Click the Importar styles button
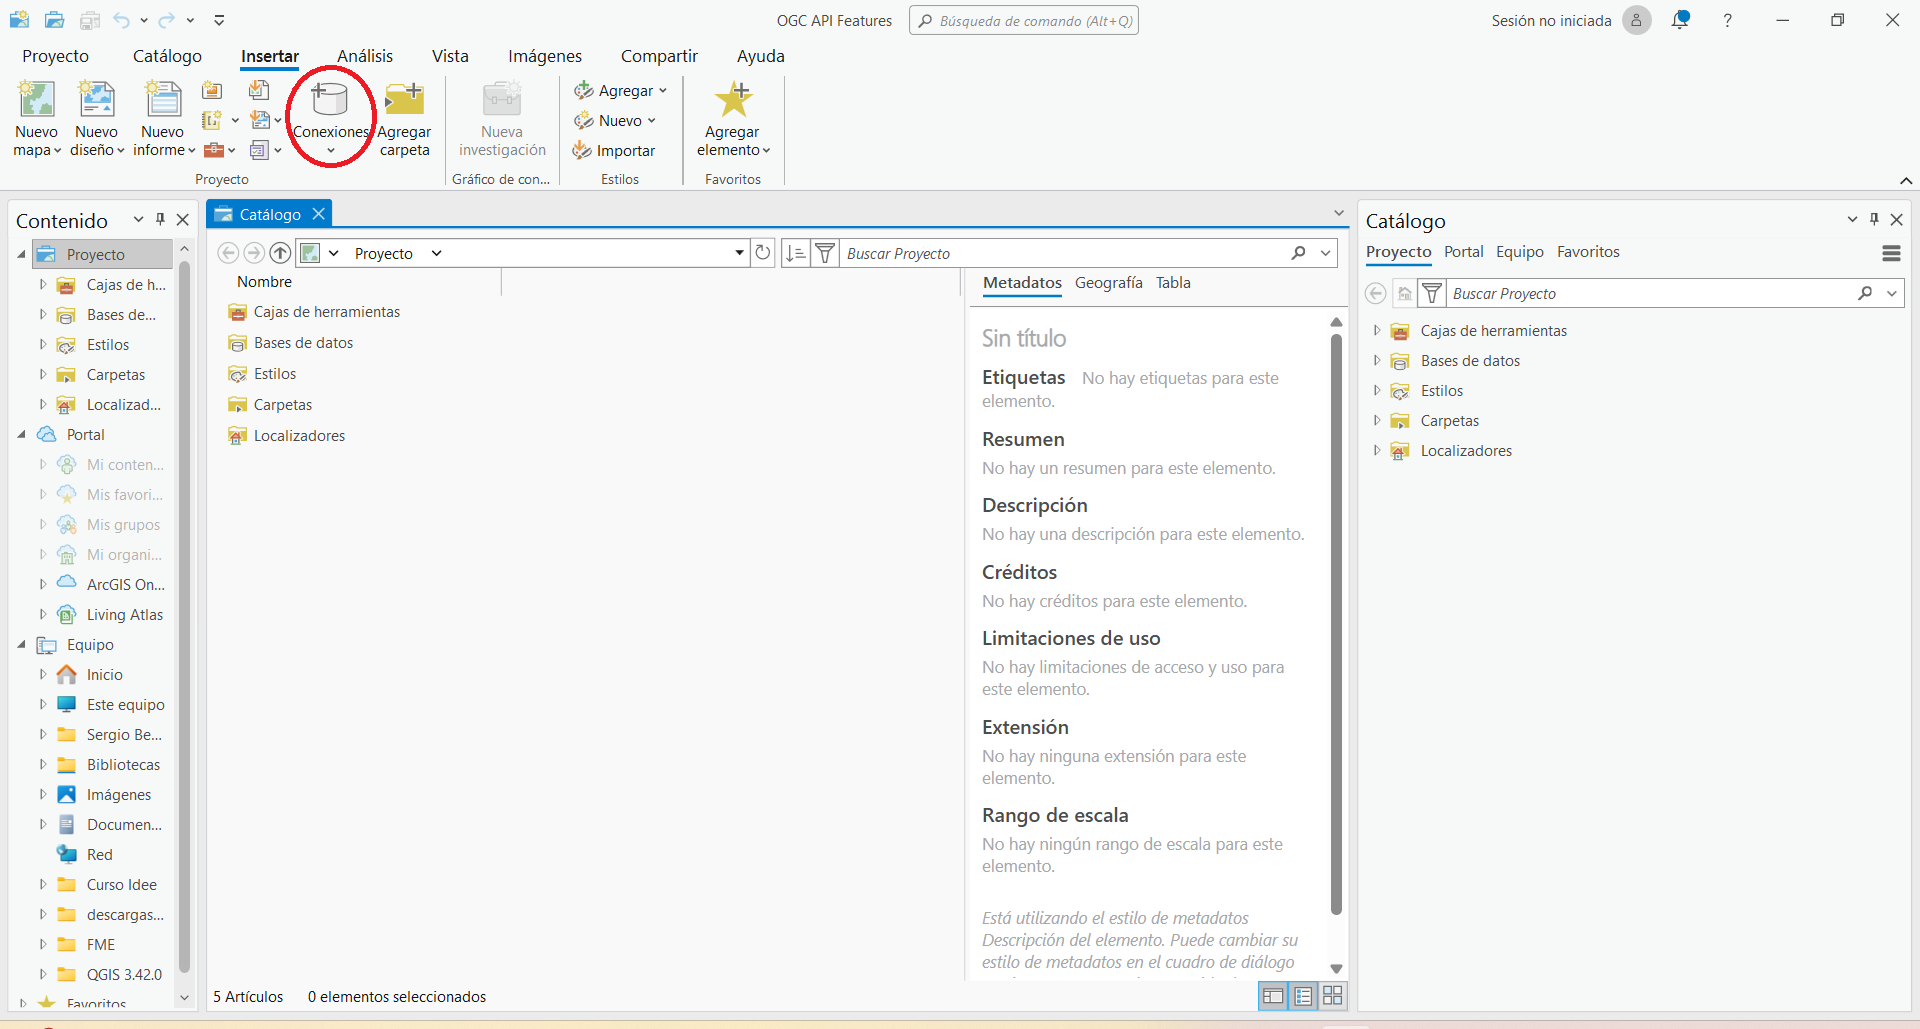 (x=614, y=151)
